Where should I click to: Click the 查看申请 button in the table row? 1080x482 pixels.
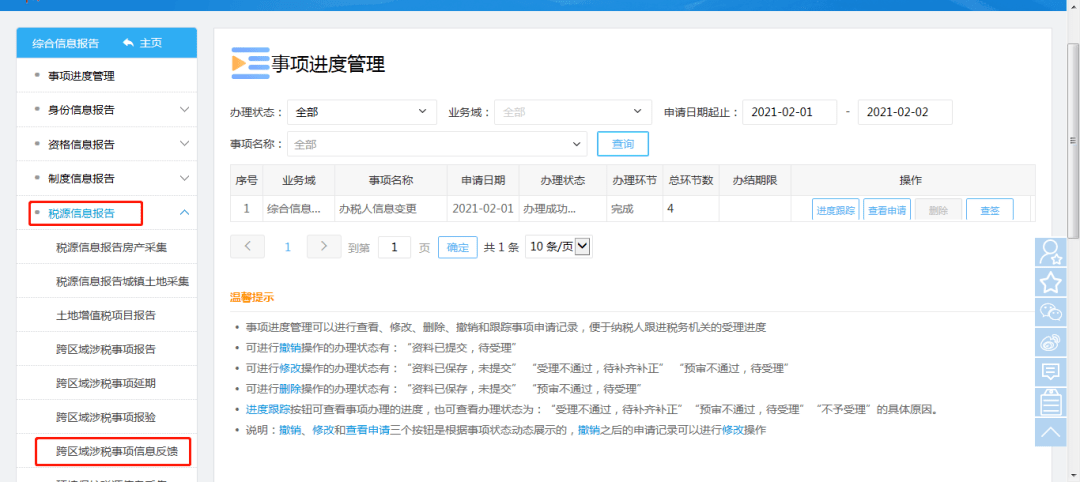click(x=887, y=210)
